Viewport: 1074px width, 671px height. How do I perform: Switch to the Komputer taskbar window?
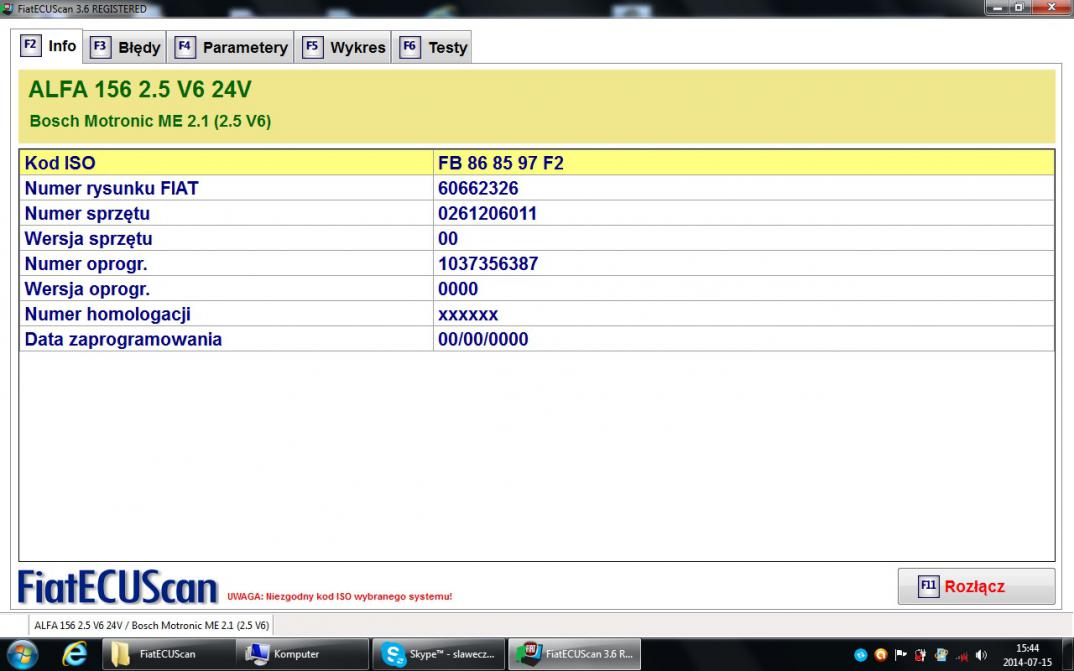[302, 654]
